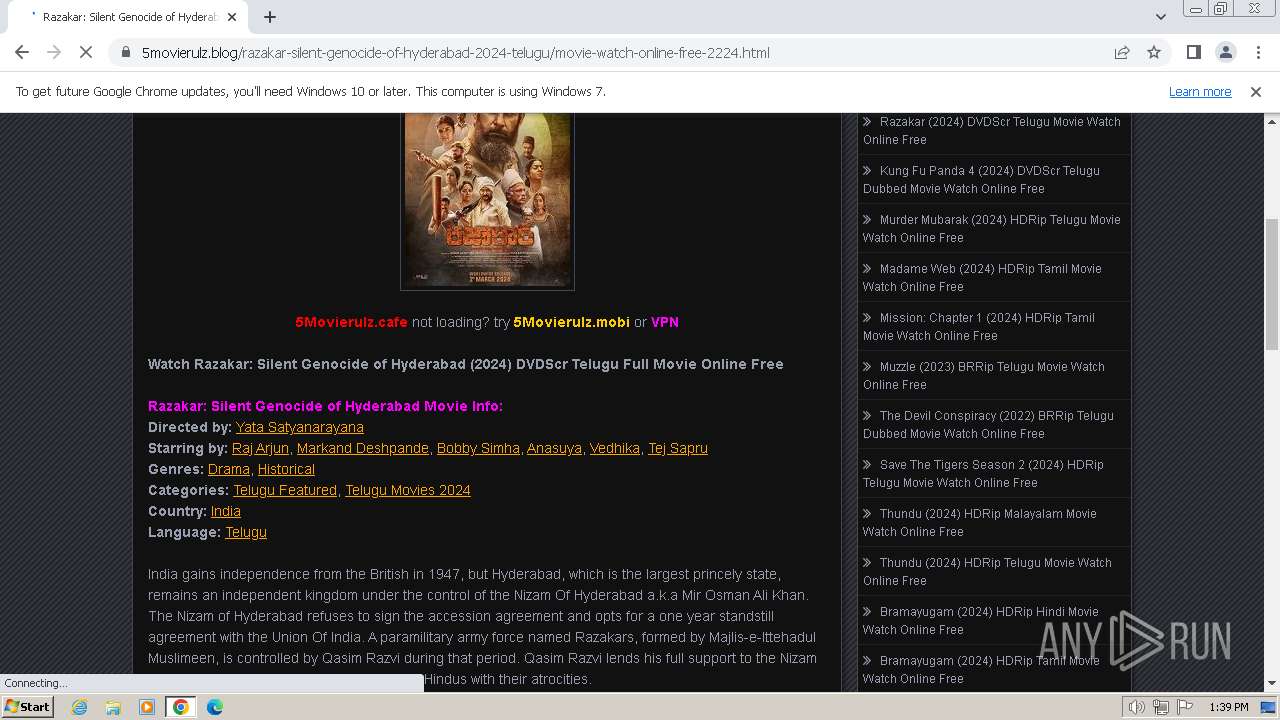1280x720 pixels.
Task: Bookmark this page with star icon
Action: click(1154, 52)
